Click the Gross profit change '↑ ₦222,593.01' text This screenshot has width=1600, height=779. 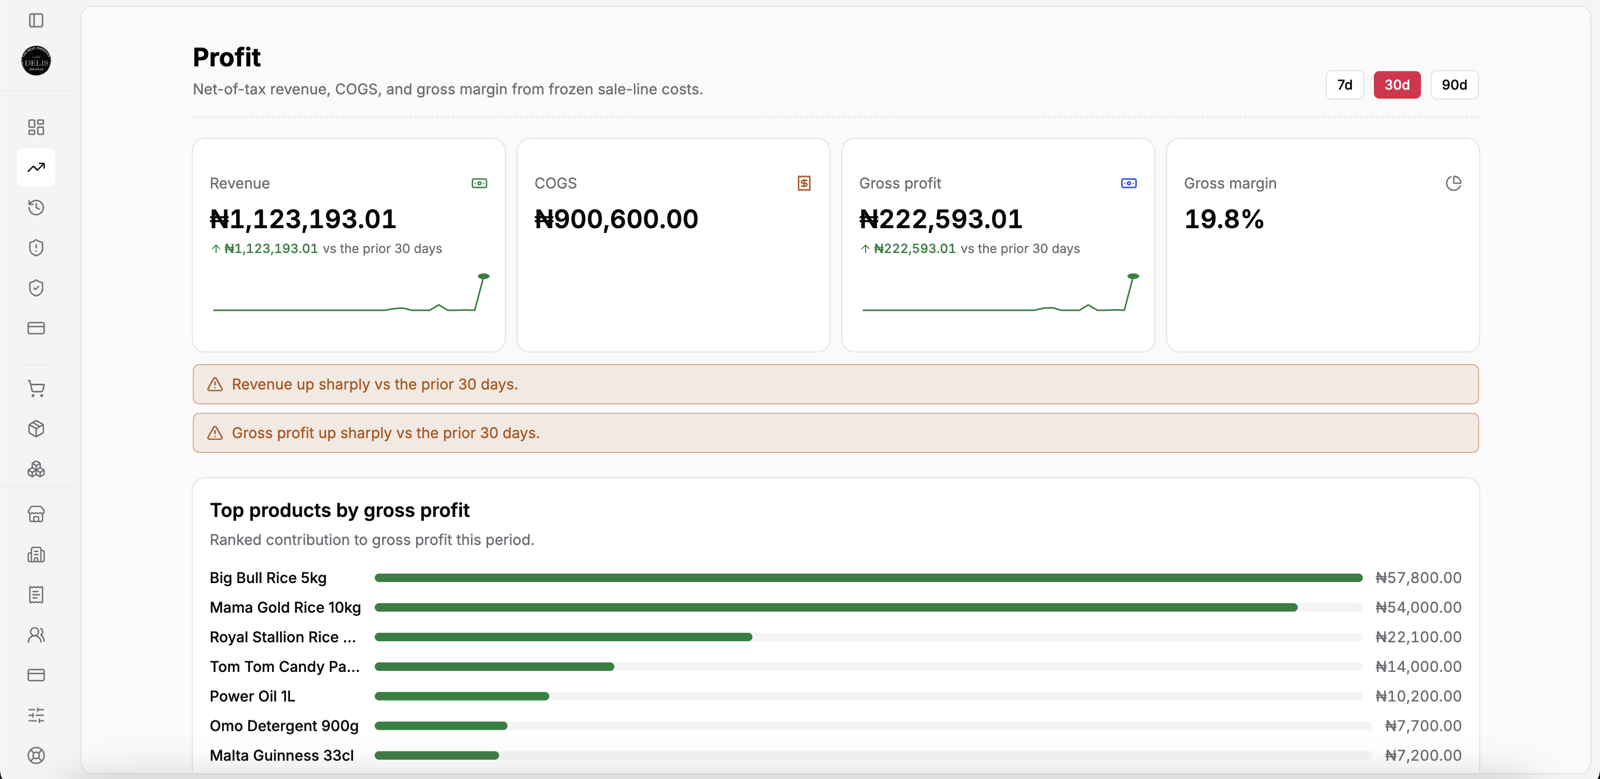pos(907,248)
